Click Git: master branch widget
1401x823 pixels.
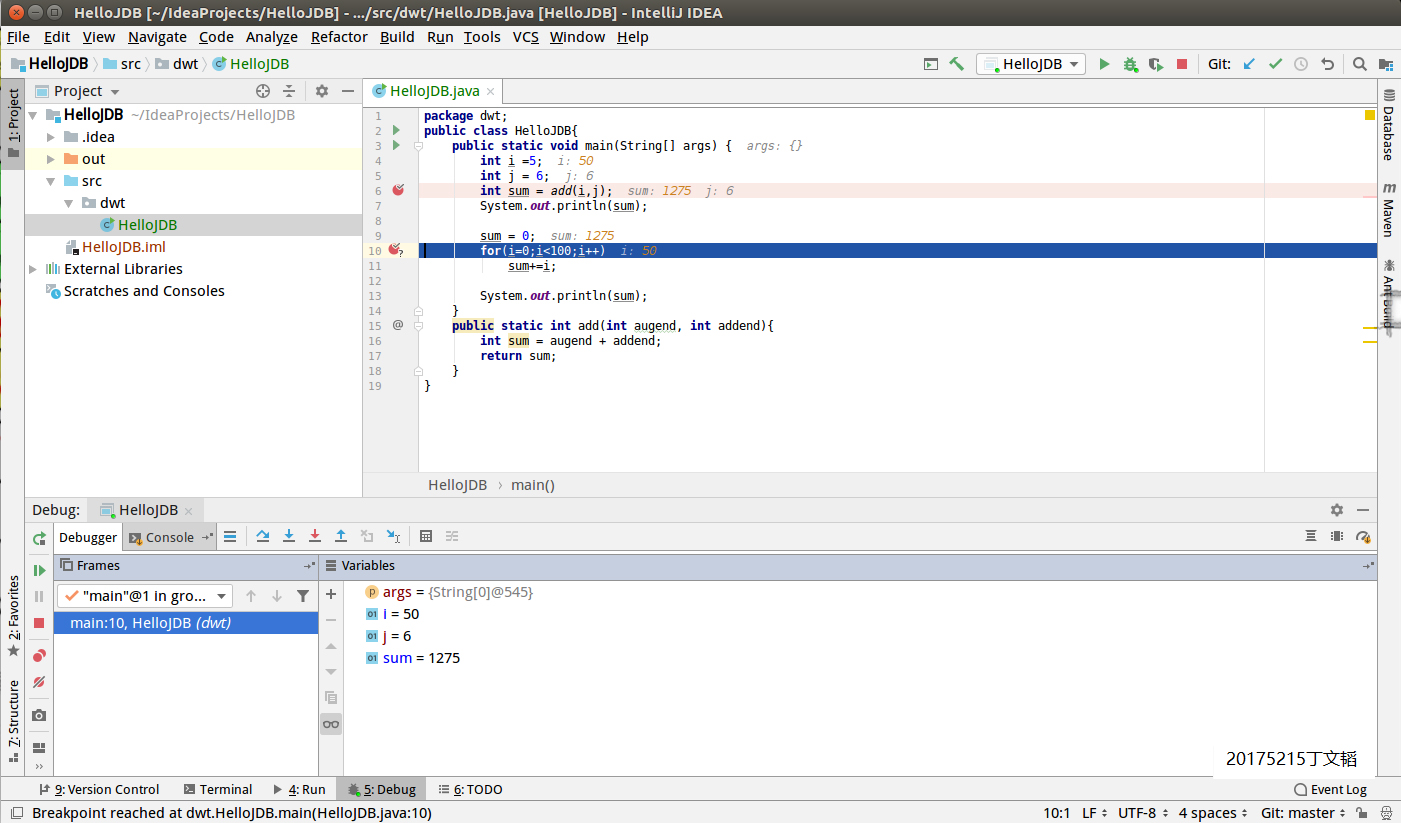tap(1305, 813)
